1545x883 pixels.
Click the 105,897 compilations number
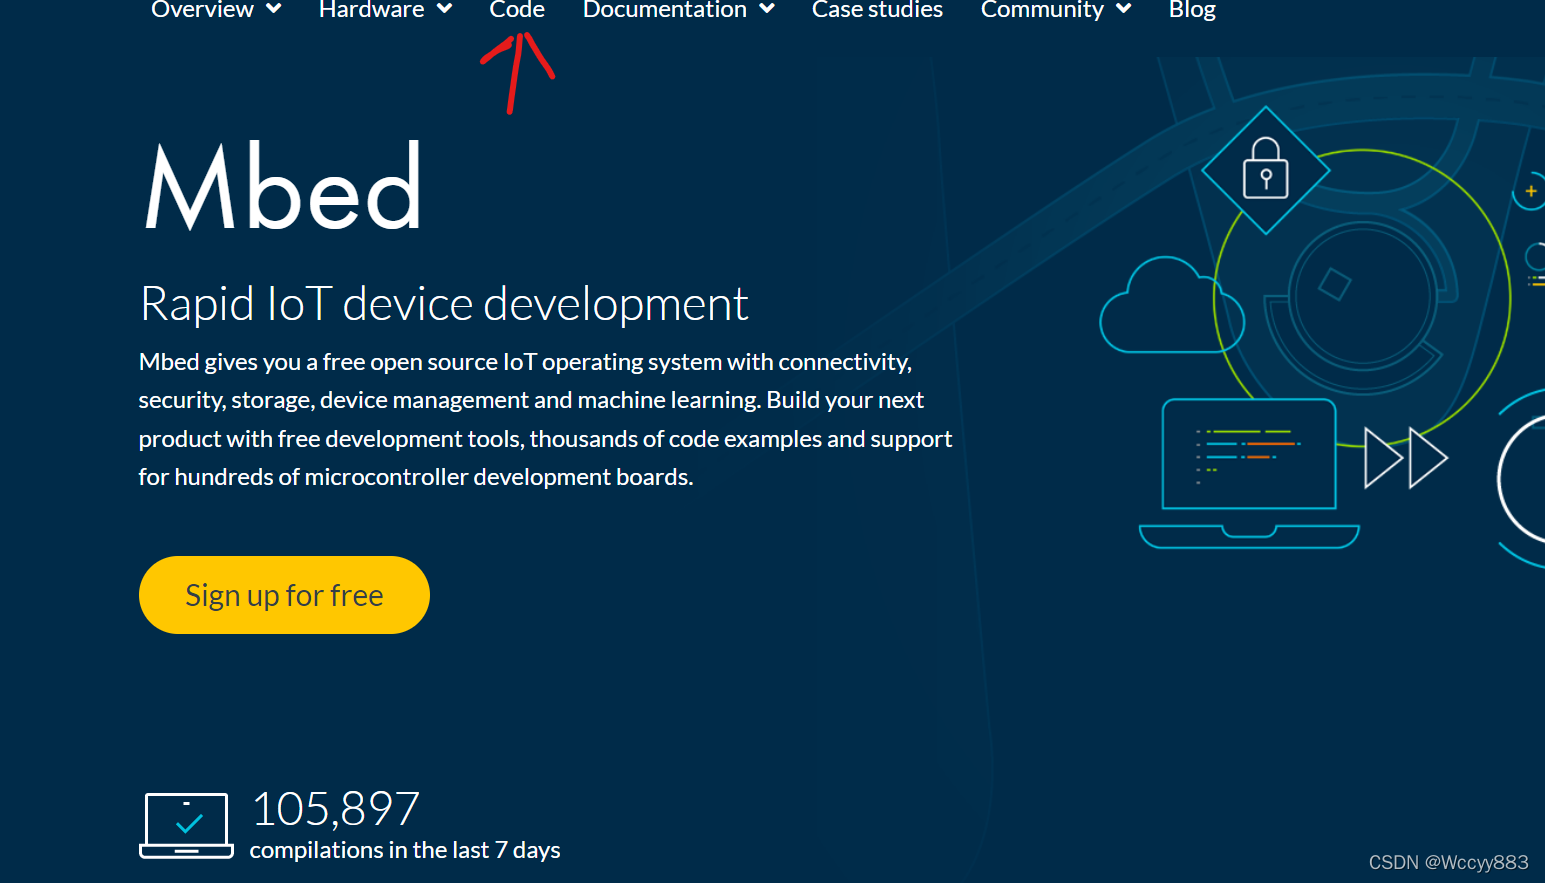pos(335,809)
